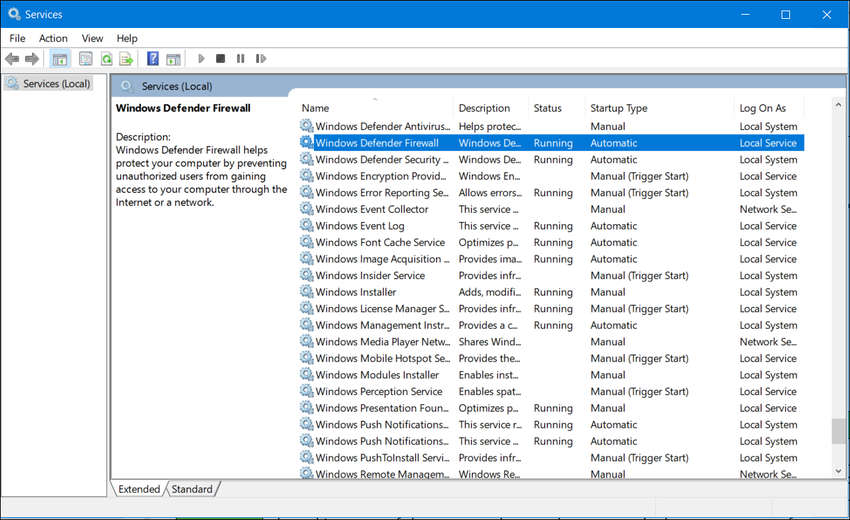Click the Stop Service square icon

(x=220, y=59)
